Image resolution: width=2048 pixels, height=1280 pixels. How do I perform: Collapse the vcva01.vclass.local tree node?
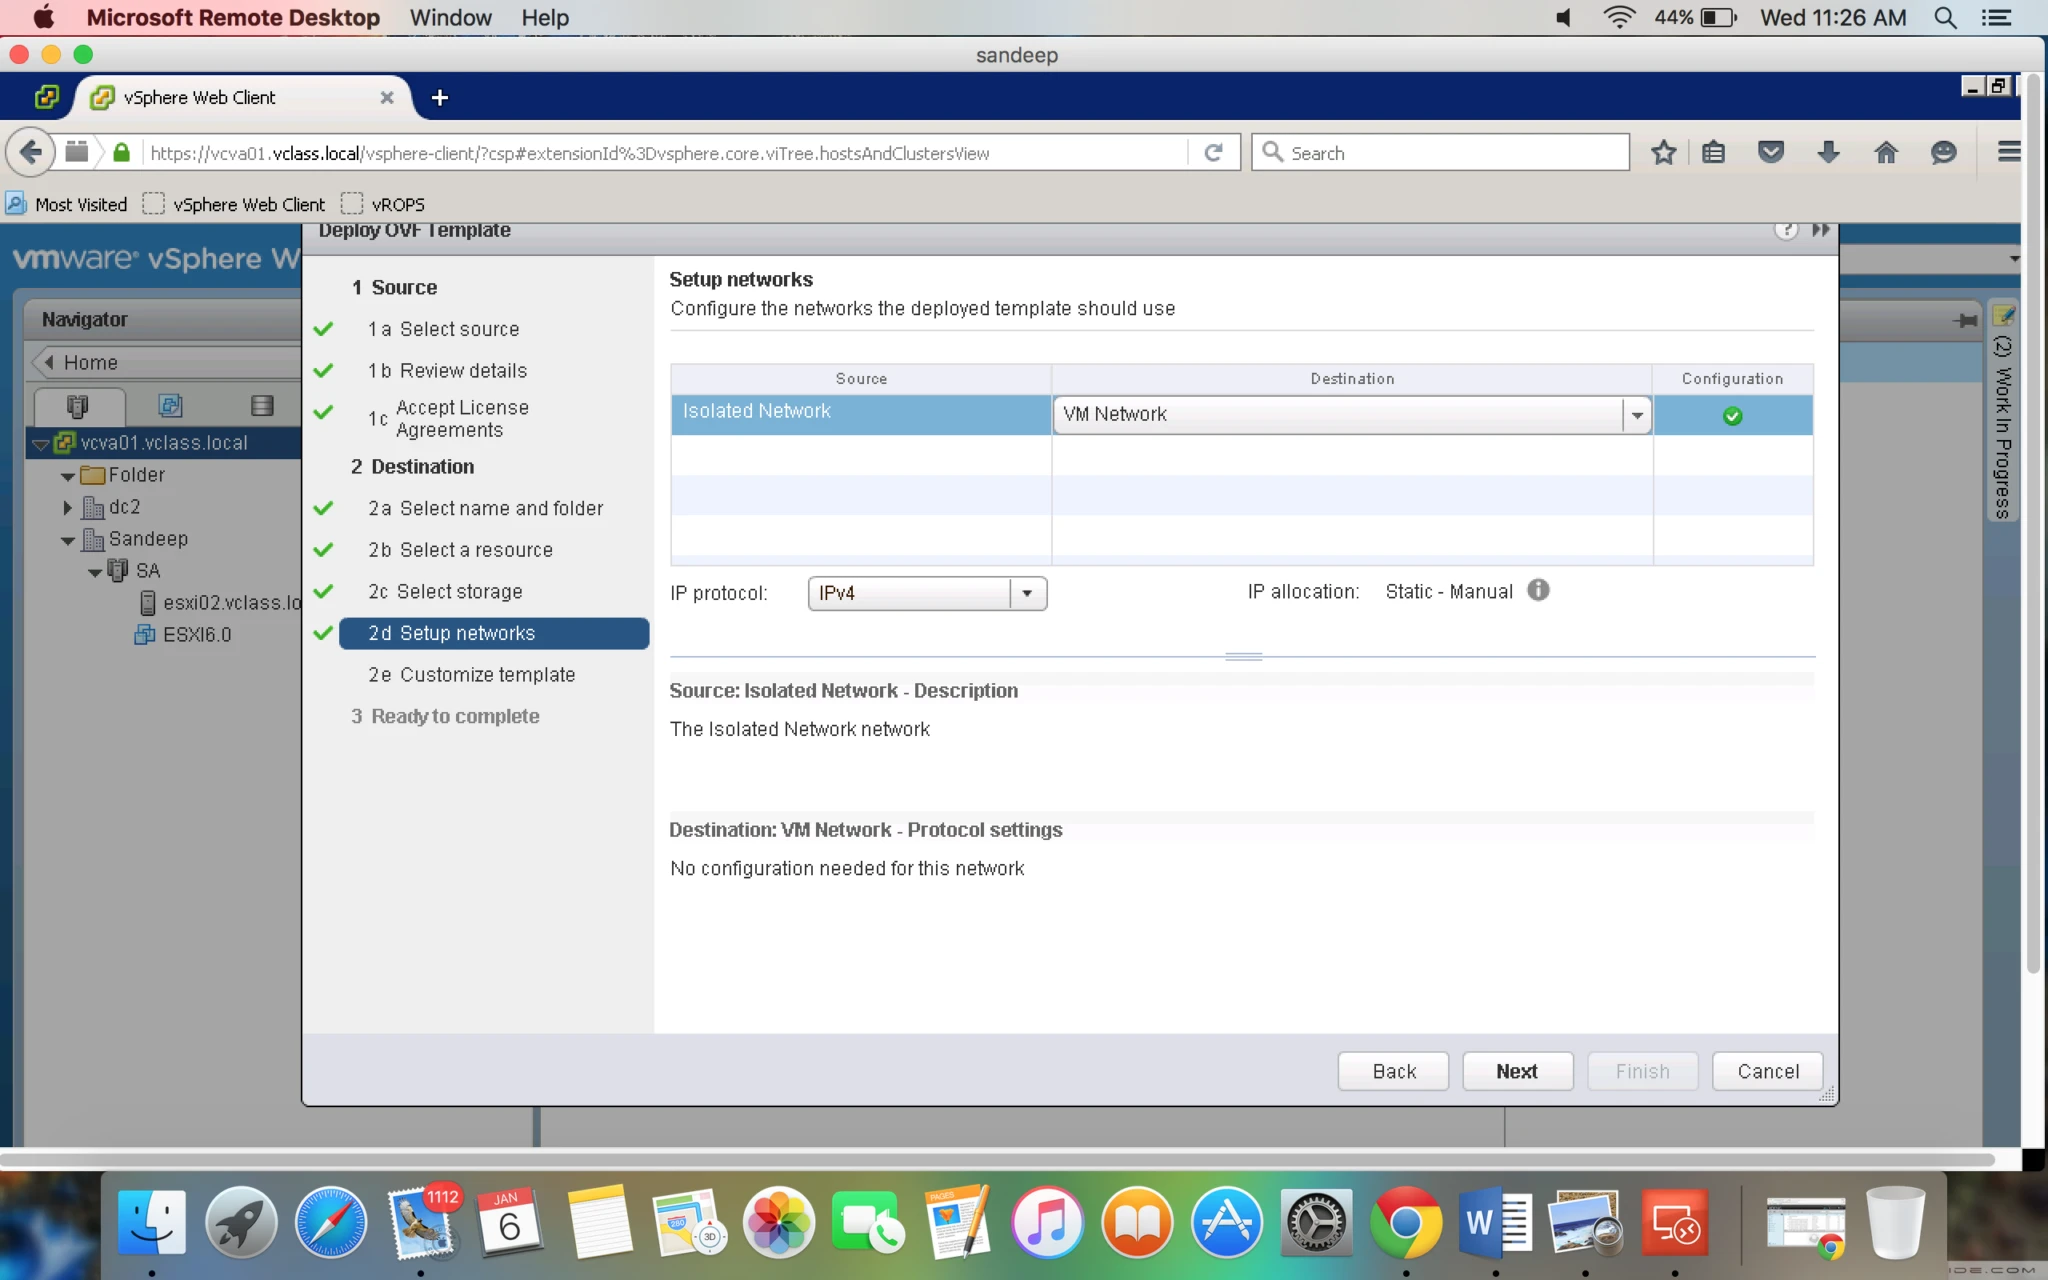pos(40,444)
